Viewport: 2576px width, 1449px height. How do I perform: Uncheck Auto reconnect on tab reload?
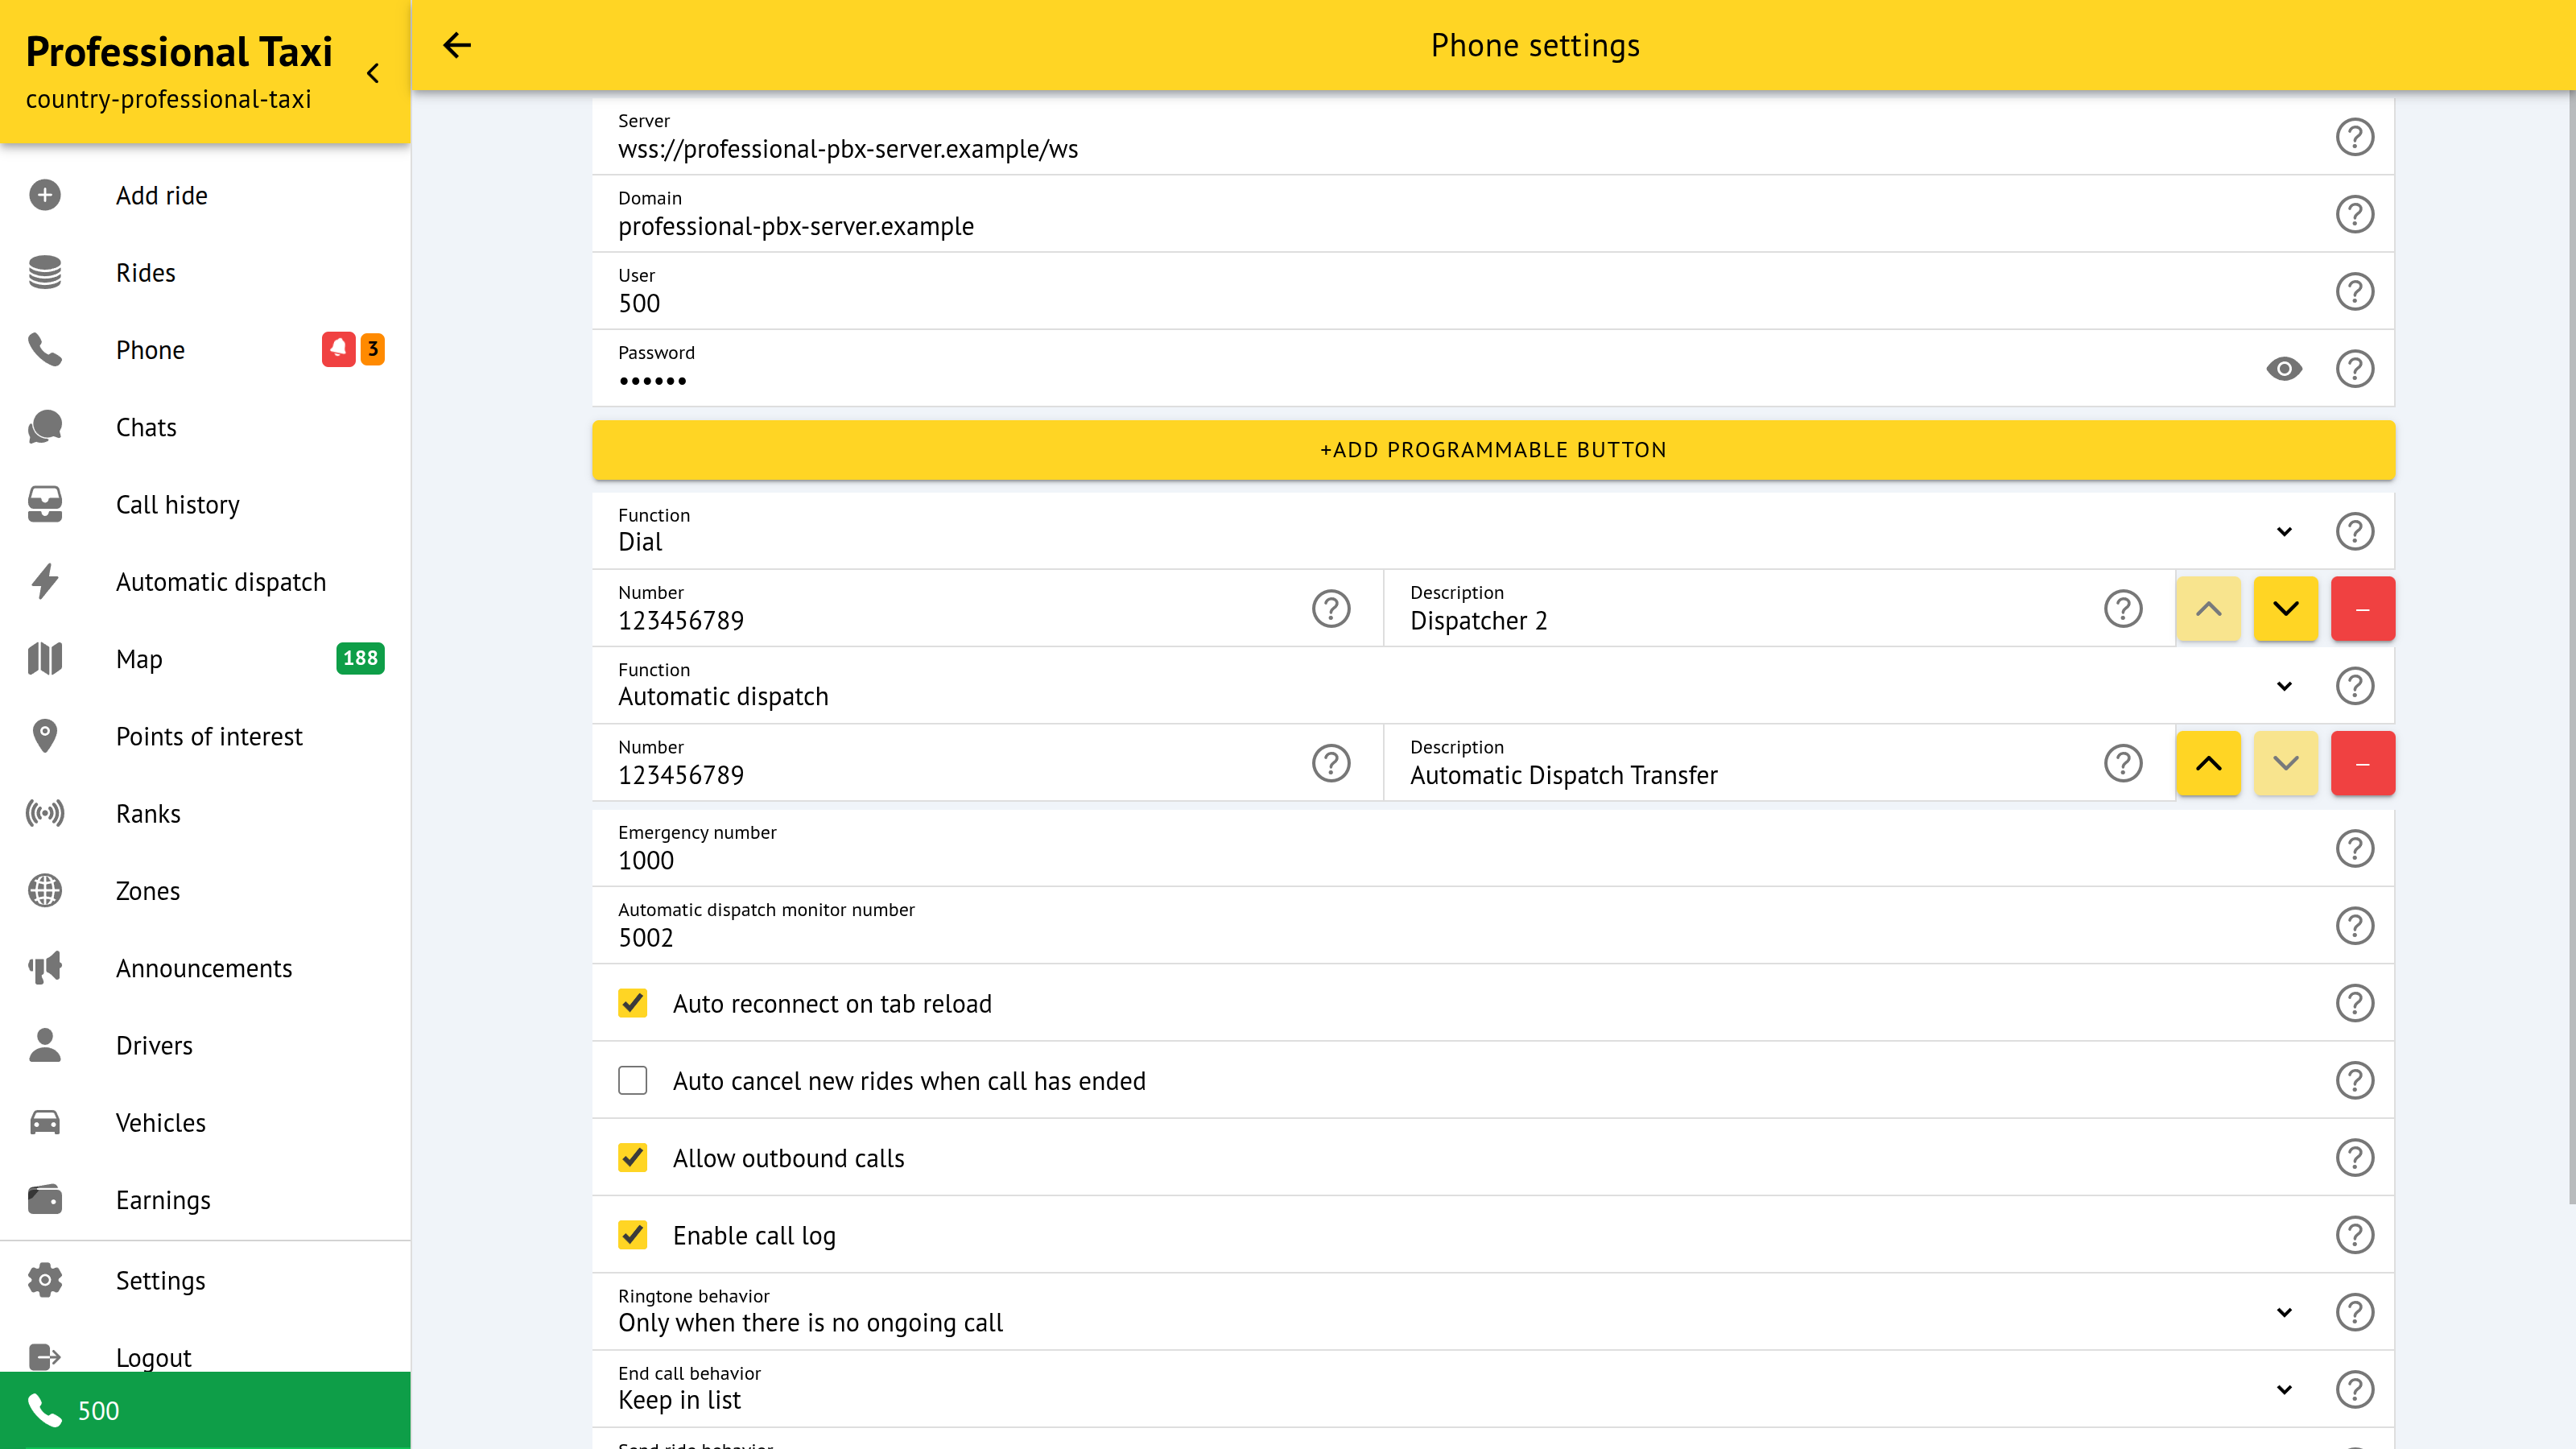coord(633,1003)
